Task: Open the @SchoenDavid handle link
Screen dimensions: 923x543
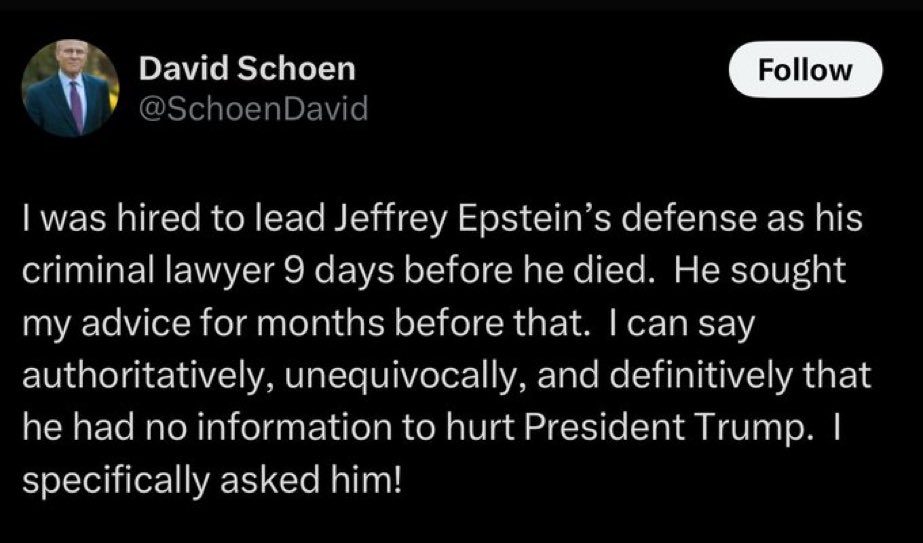Action: pos(253,107)
